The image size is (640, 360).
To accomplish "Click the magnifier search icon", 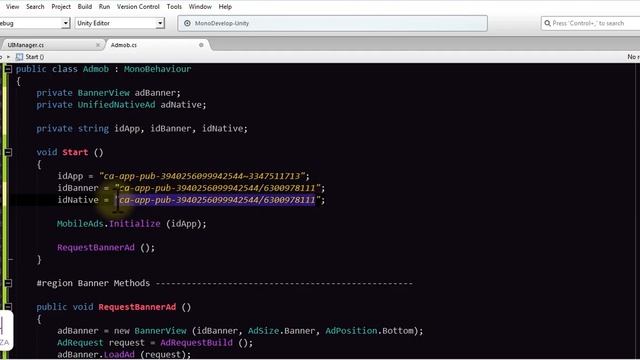I will tap(547, 23).
